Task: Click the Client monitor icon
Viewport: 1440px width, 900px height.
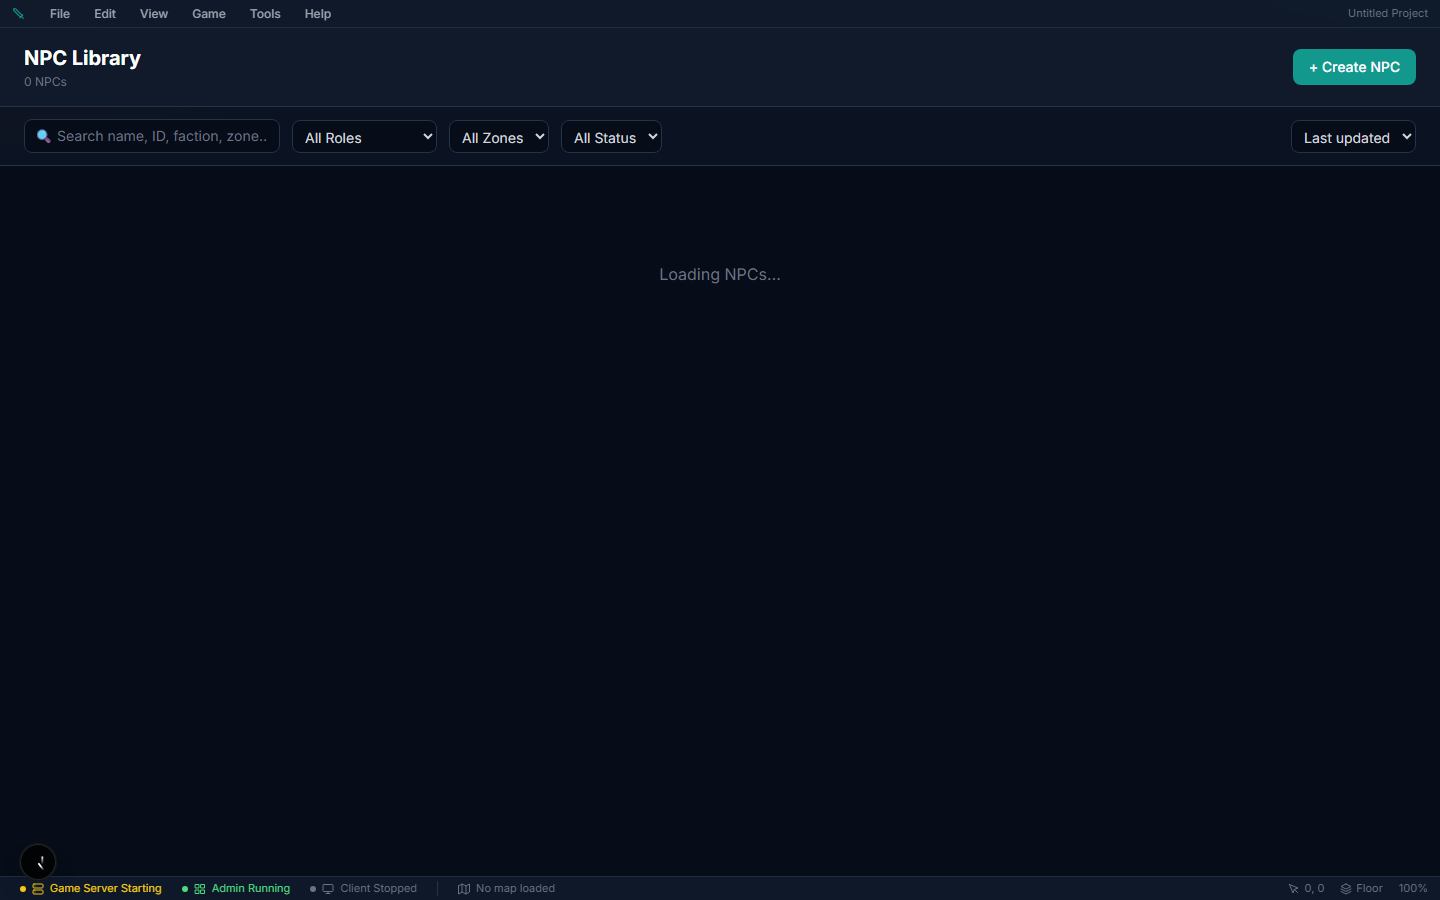Action: [328, 888]
